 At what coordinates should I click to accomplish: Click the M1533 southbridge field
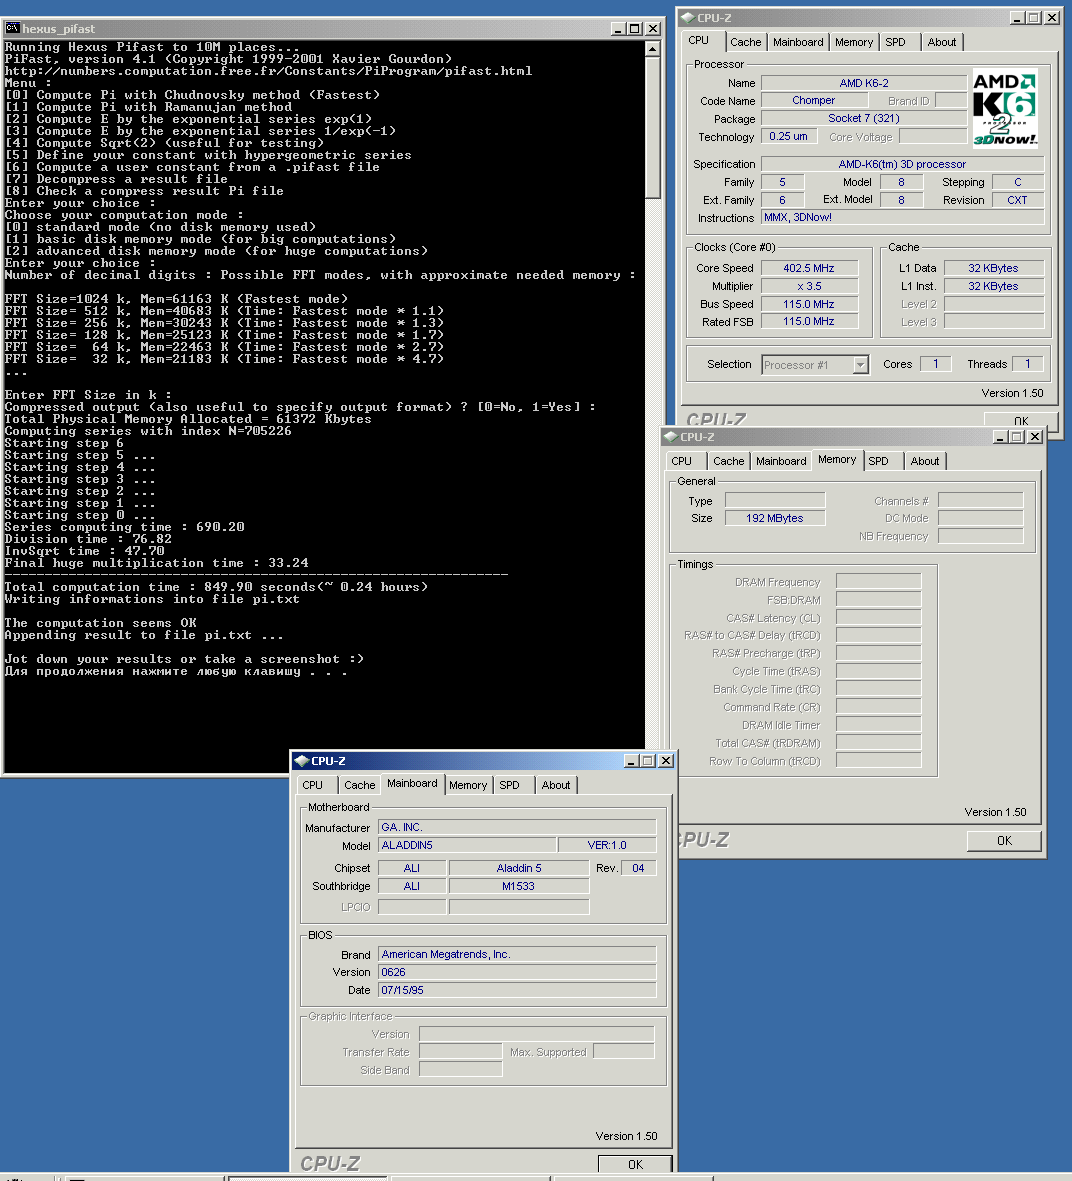[x=519, y=886]
